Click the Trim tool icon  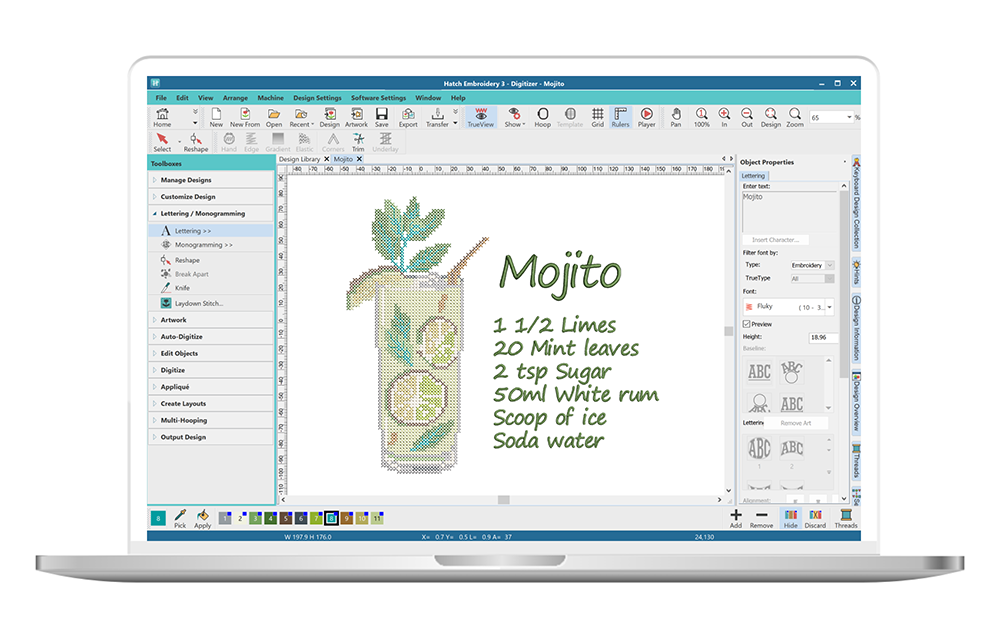click(x=358, y=141)
